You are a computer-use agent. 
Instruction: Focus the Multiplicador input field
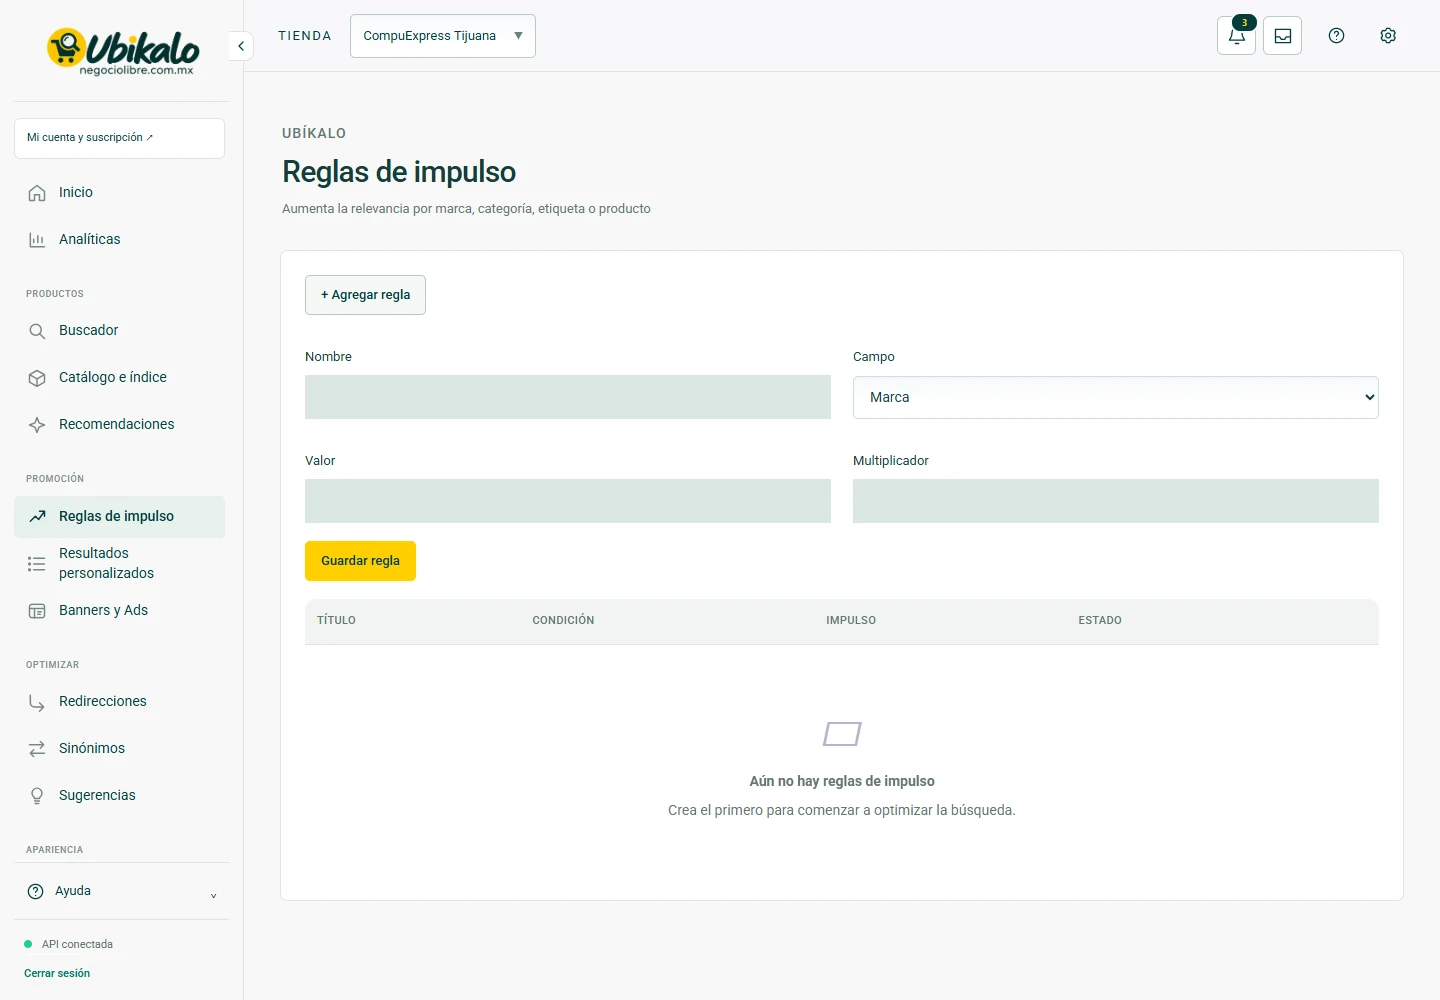[x=1116, y=501]
